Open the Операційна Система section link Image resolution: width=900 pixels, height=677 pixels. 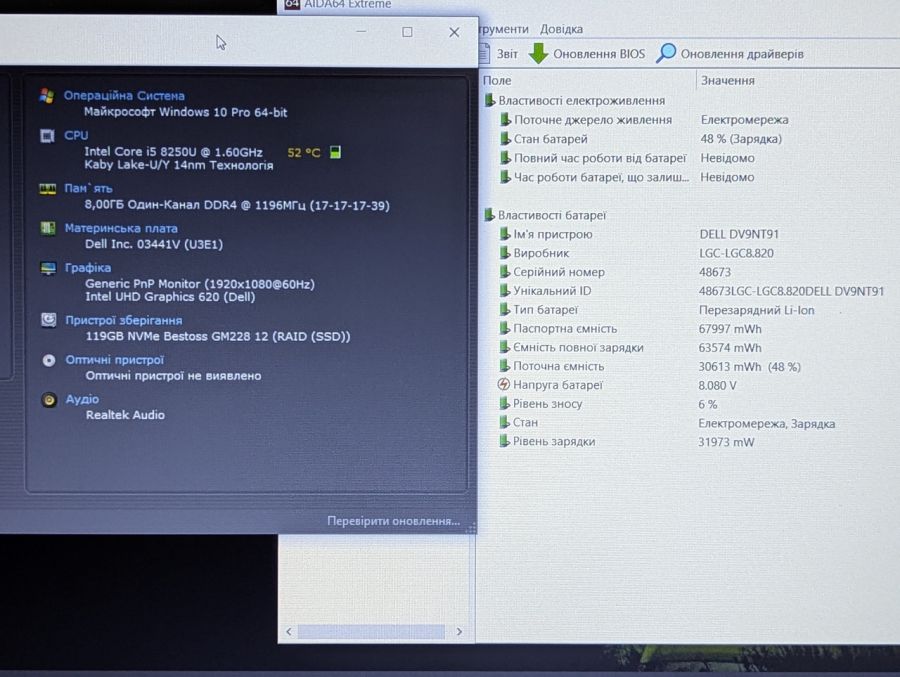point(124,96)
